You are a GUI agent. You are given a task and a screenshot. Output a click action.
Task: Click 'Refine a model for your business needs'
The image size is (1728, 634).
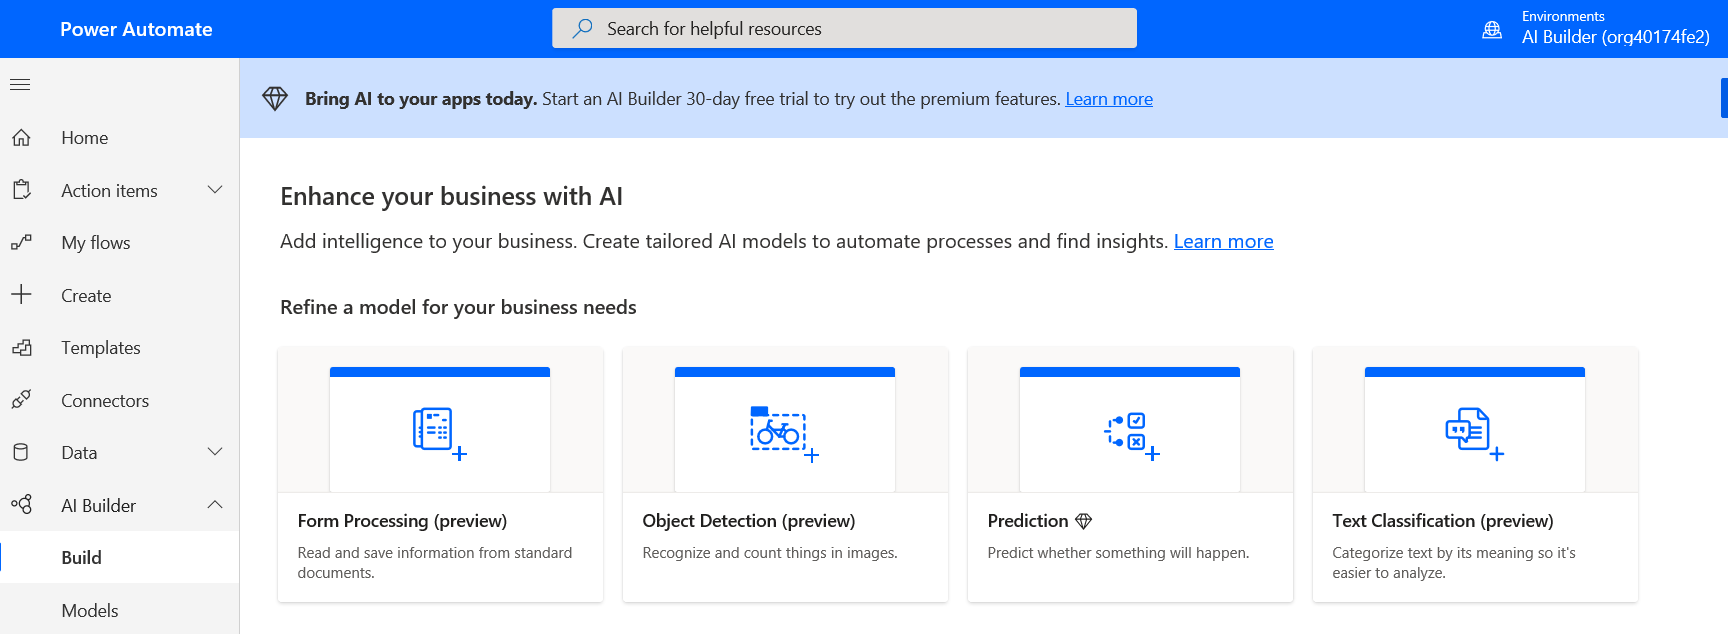click(458, 307)
